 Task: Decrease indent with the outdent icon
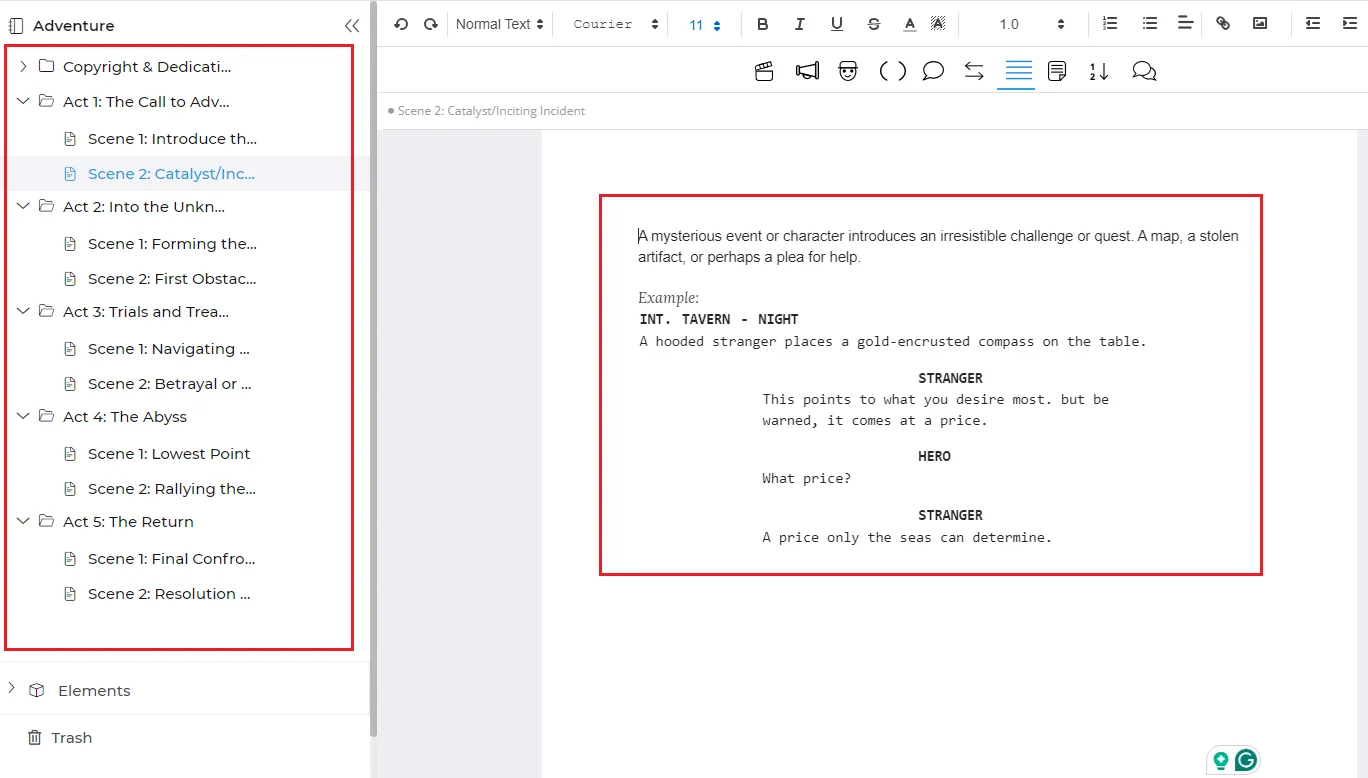(x=1313, y=23)
